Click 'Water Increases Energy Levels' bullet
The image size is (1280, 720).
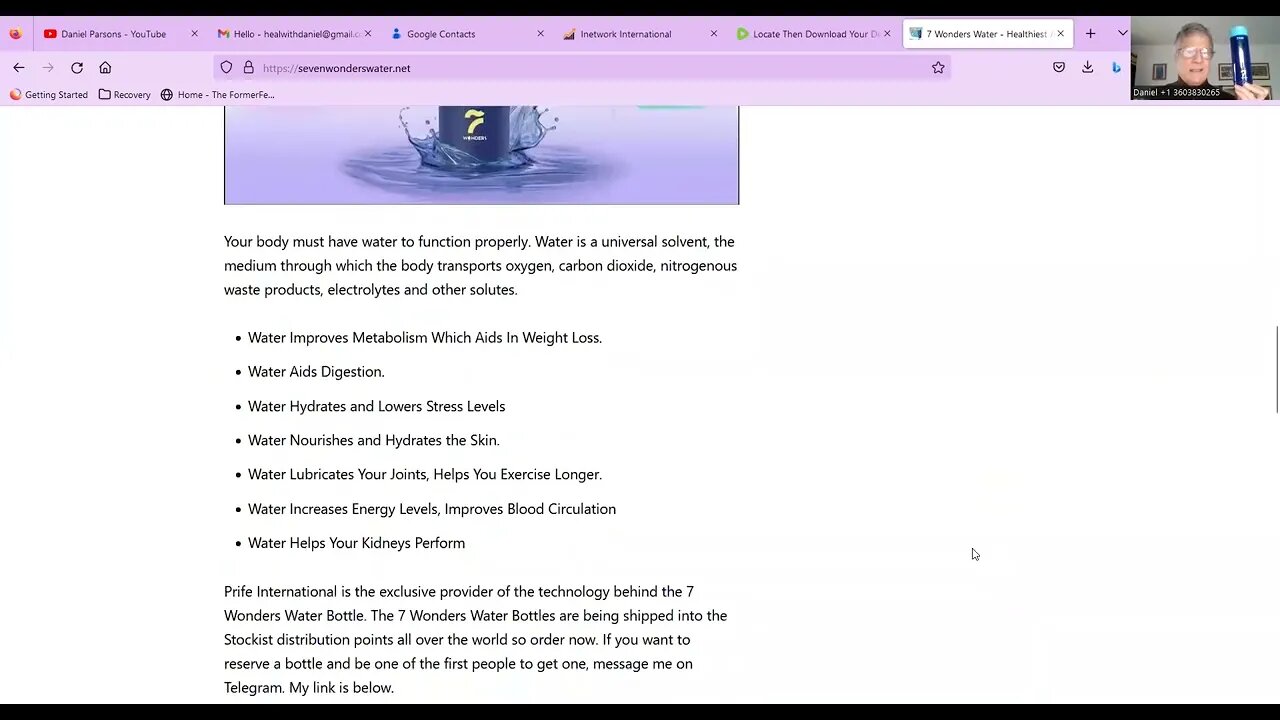coord(432,509)
